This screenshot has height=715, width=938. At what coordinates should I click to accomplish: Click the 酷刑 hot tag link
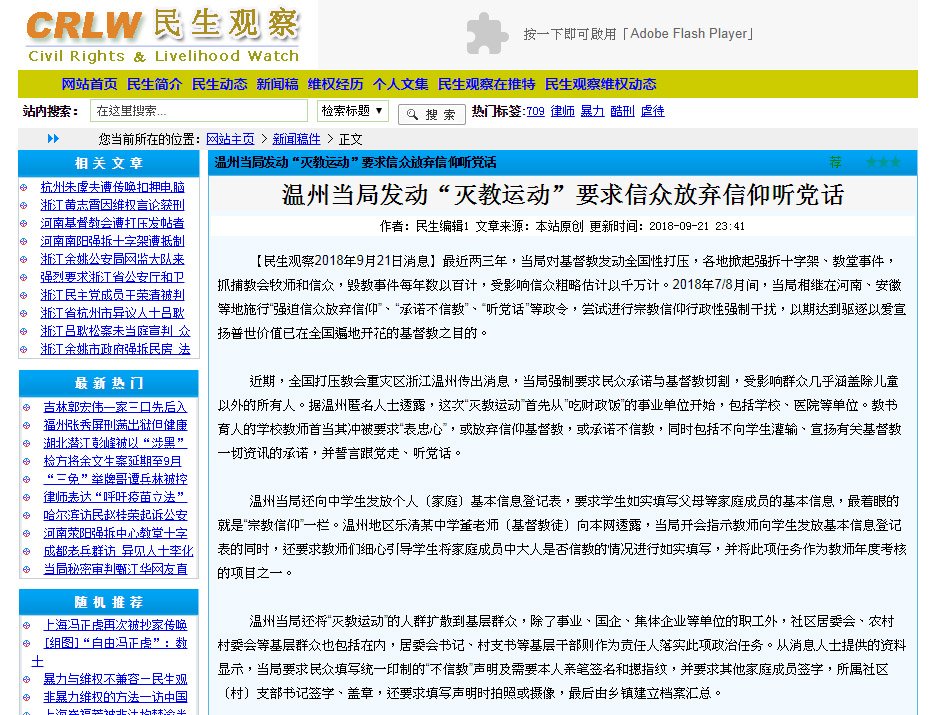pos(622,111)
